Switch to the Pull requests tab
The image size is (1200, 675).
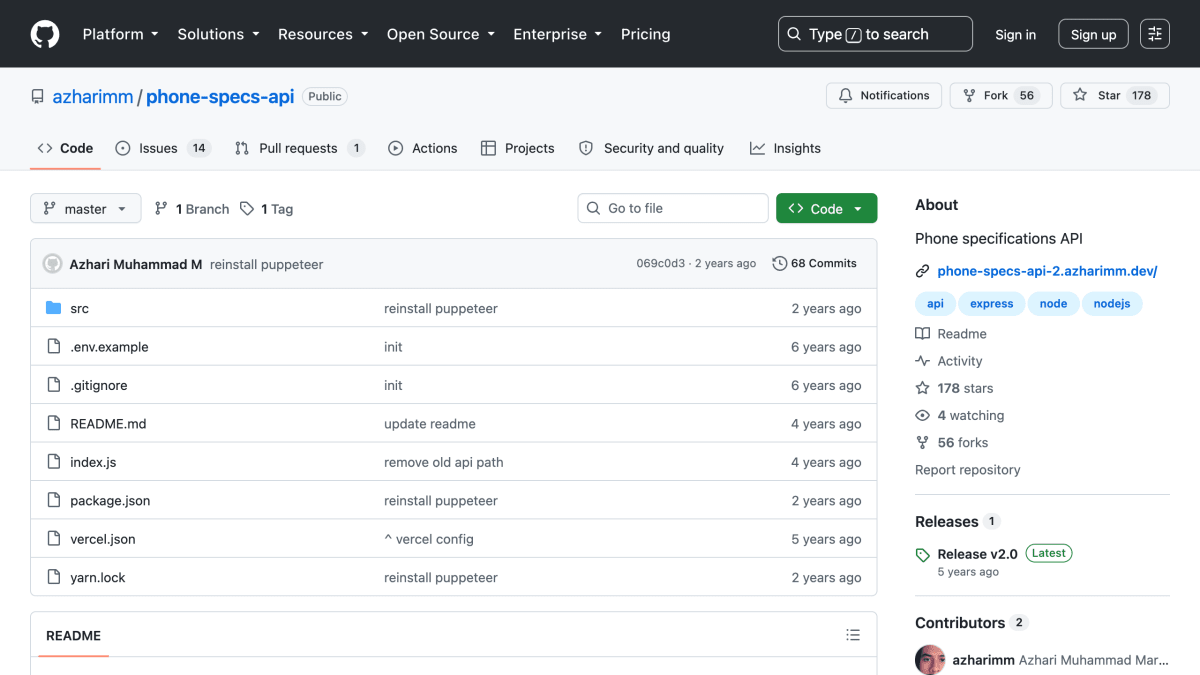(299, 148)
